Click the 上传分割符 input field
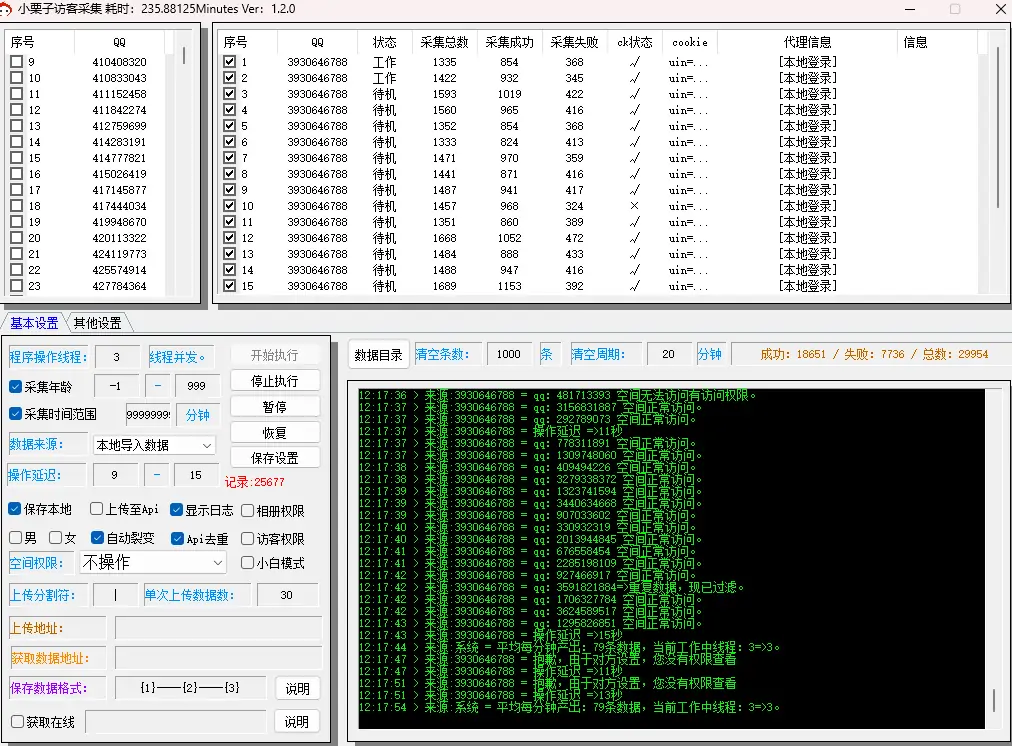Viewport: 1012px width, 746px height. pyautogui.click(x=116, y=595)
